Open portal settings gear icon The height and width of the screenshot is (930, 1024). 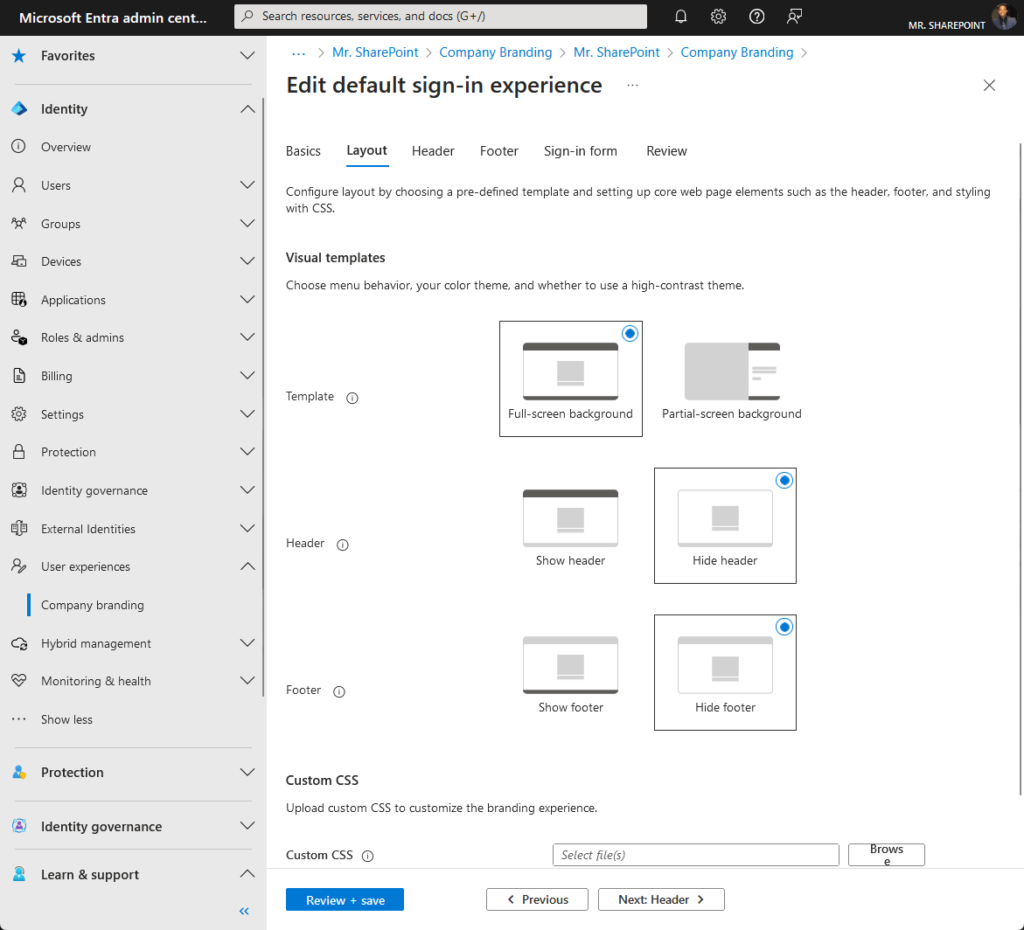pyautogui.click(x=718, y=16)
